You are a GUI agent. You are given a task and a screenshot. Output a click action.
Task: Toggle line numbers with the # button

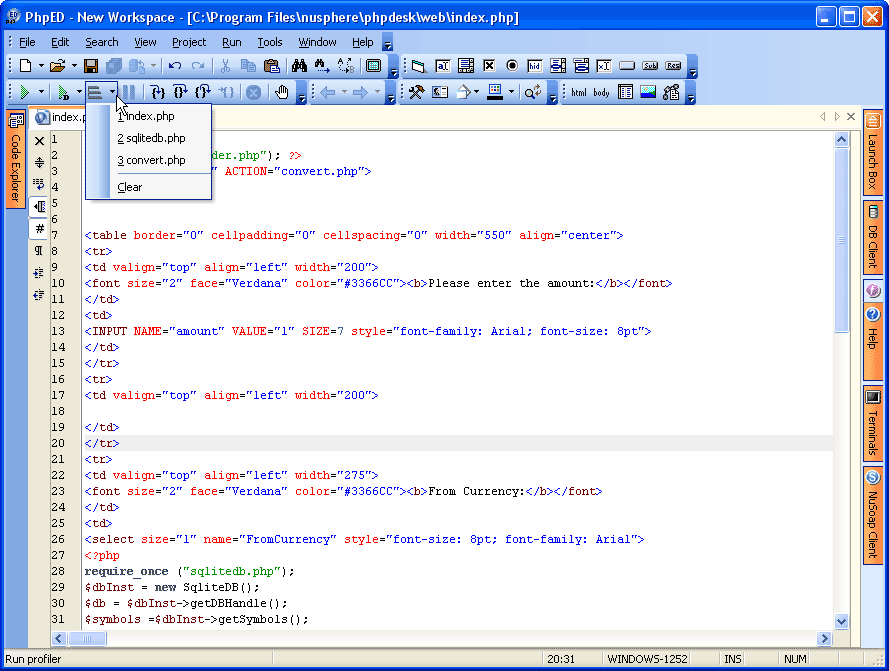(x=40, y=229)
